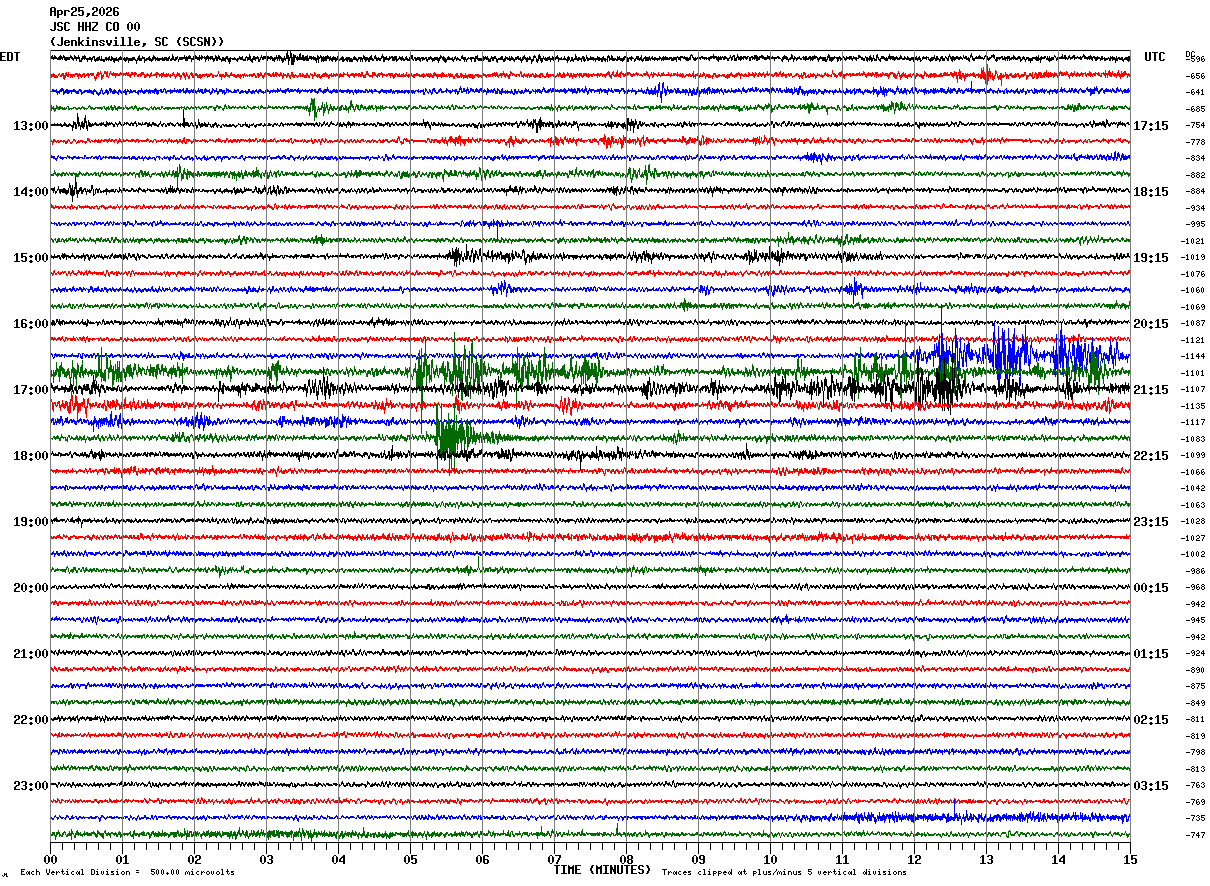Viewport: 1210px width, 886px height.
Task: Click the traces clipped footnote text
Action: pos(784,873)
